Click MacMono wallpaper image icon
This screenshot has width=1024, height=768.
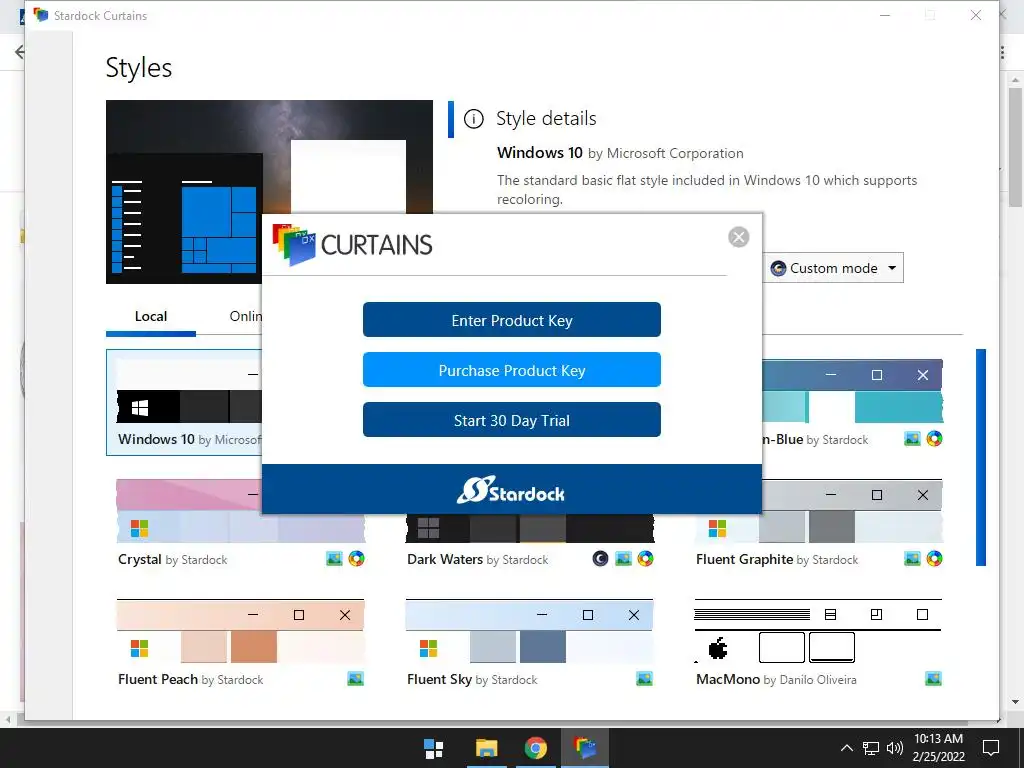[x=934, y=679]
